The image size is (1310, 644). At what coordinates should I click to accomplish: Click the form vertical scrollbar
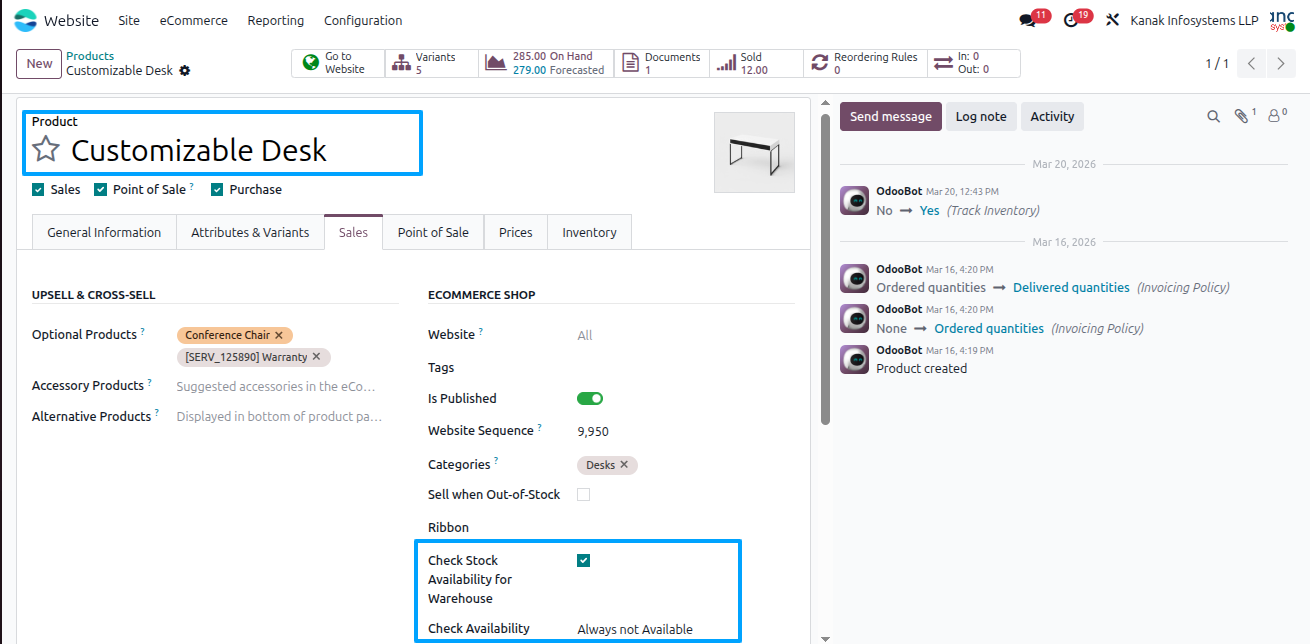825,270
